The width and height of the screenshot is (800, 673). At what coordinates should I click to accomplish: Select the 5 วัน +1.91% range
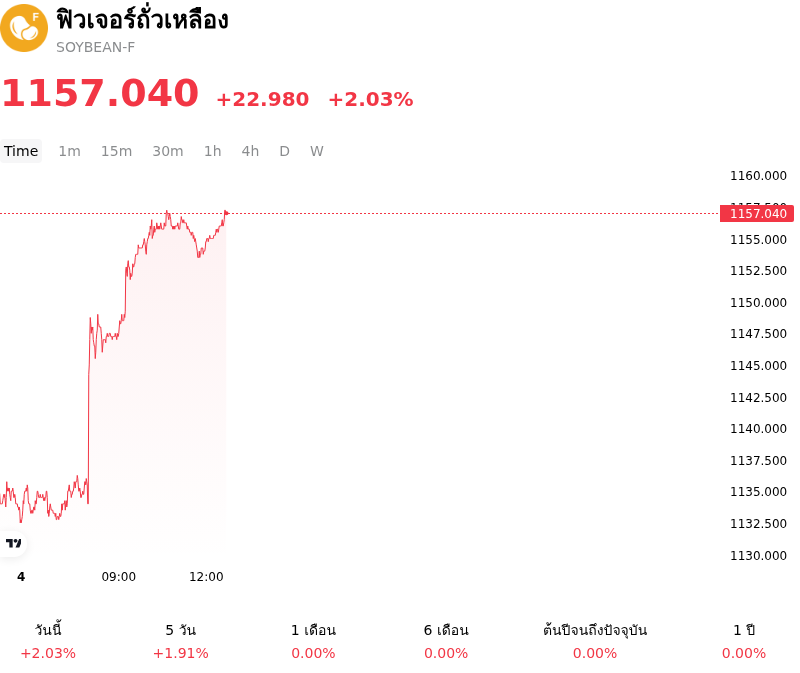coord(181,641)
